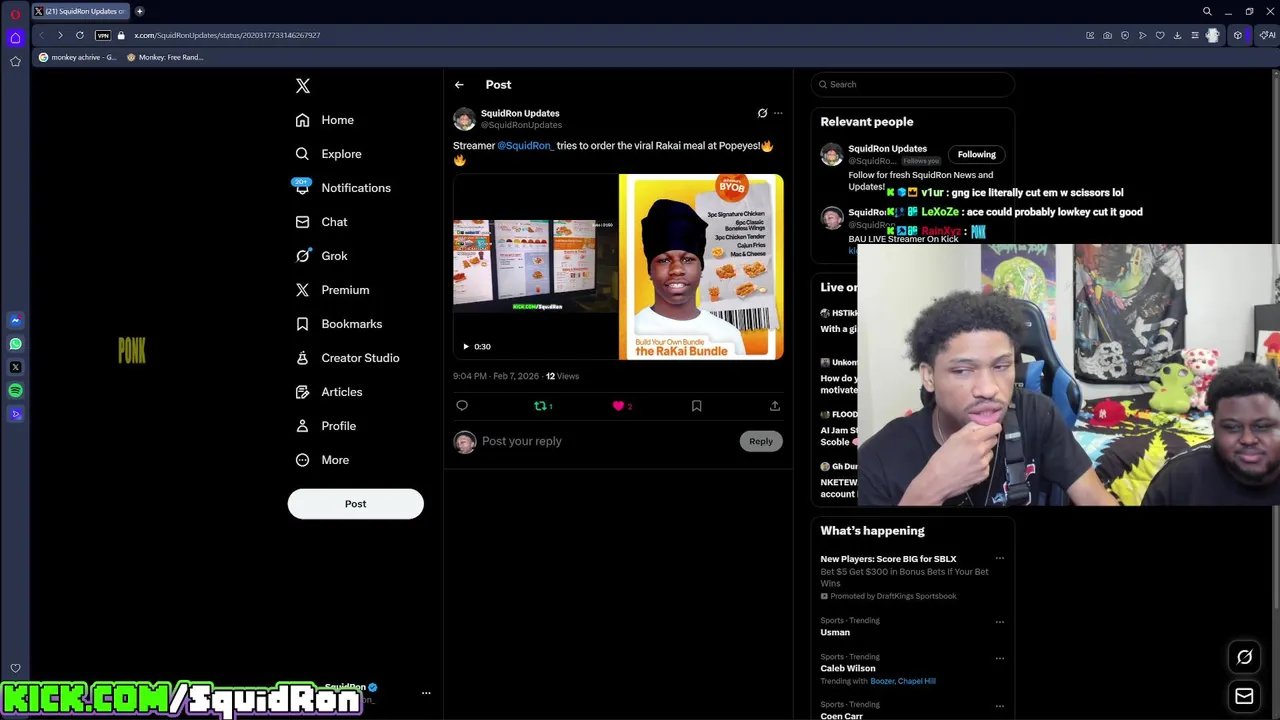Open SquidRon Updates in Relevant people
Viewport: 1280px width, 720px height.
(887, 149)
